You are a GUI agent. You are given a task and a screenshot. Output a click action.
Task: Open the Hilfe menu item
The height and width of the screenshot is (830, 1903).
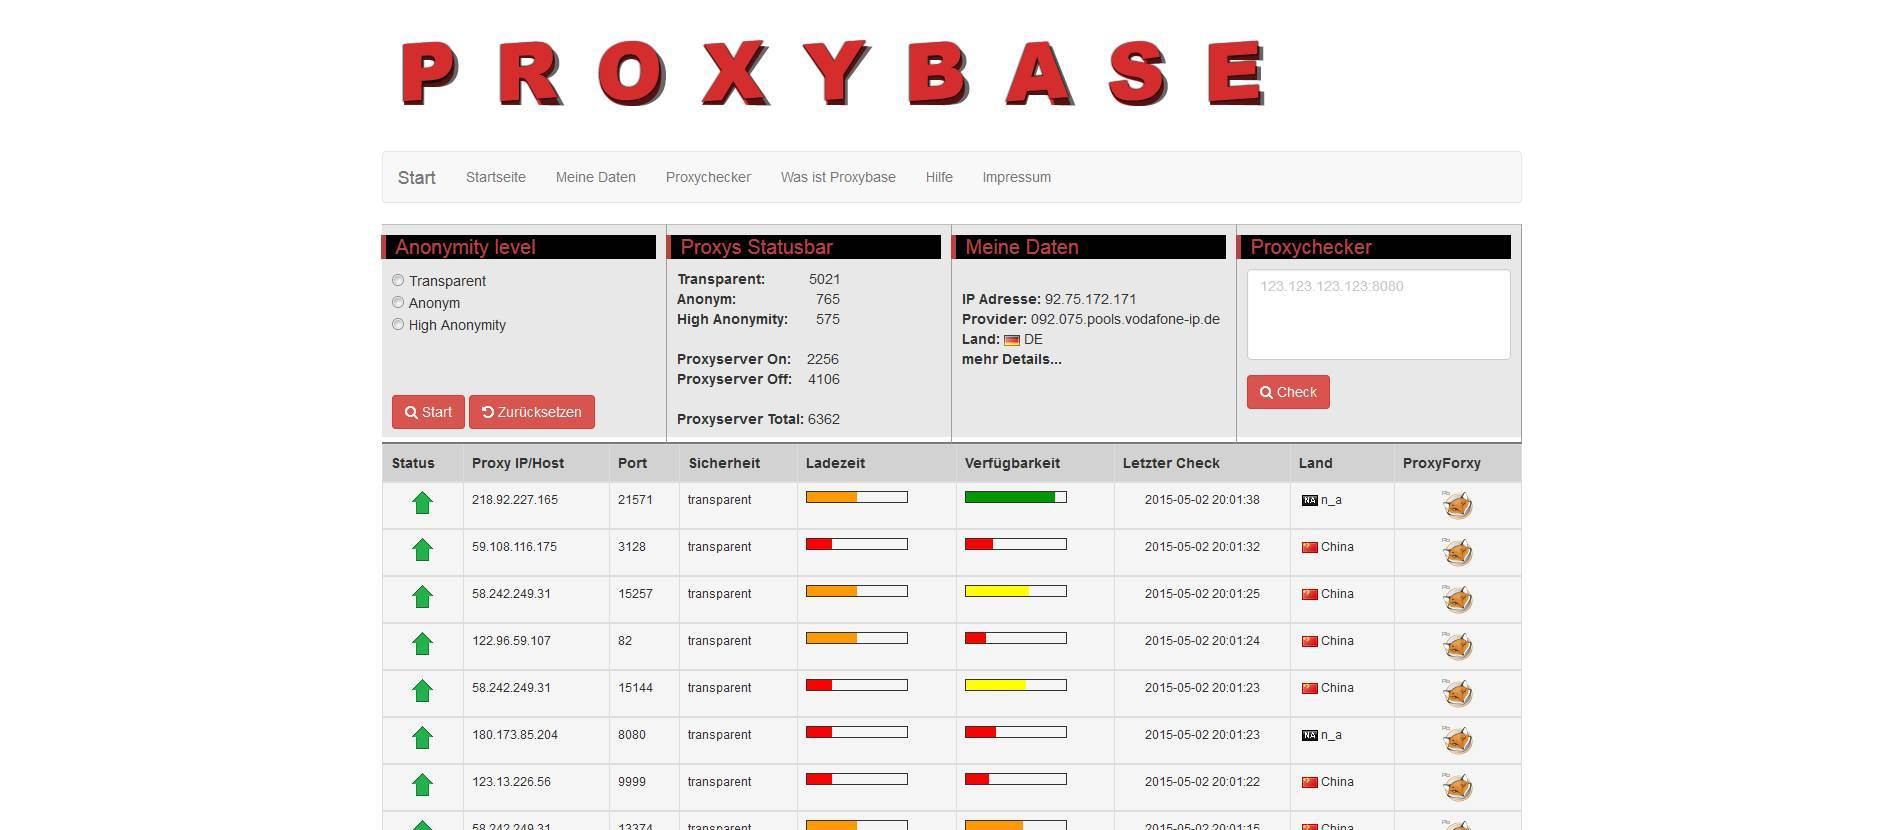pos(939,177)
